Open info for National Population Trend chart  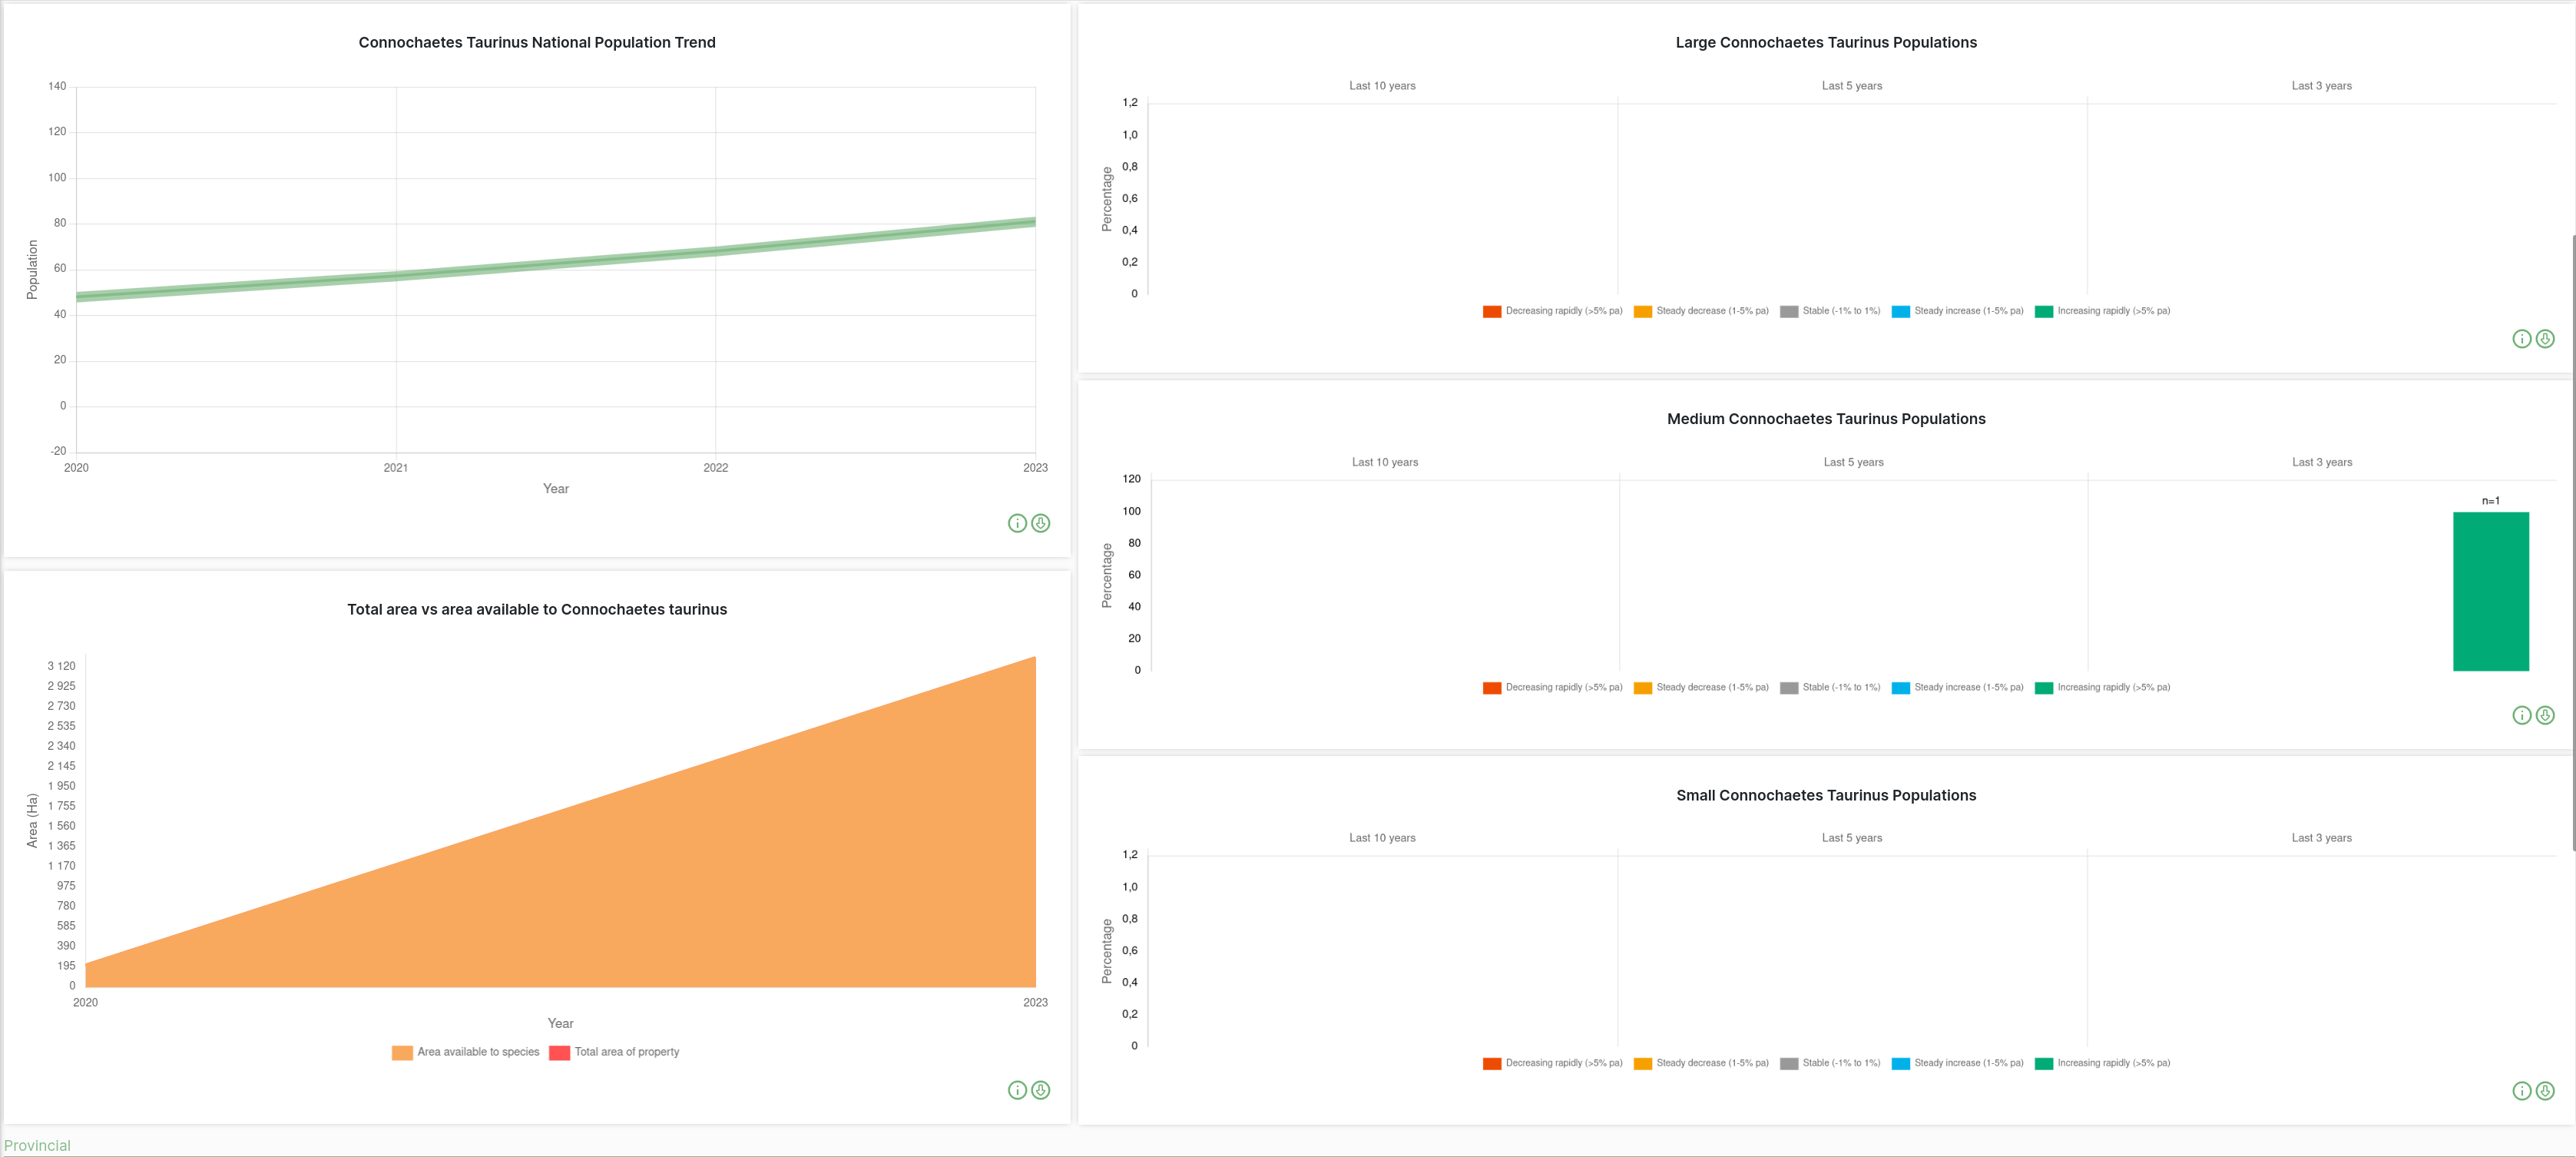[x=1017, y=523]
